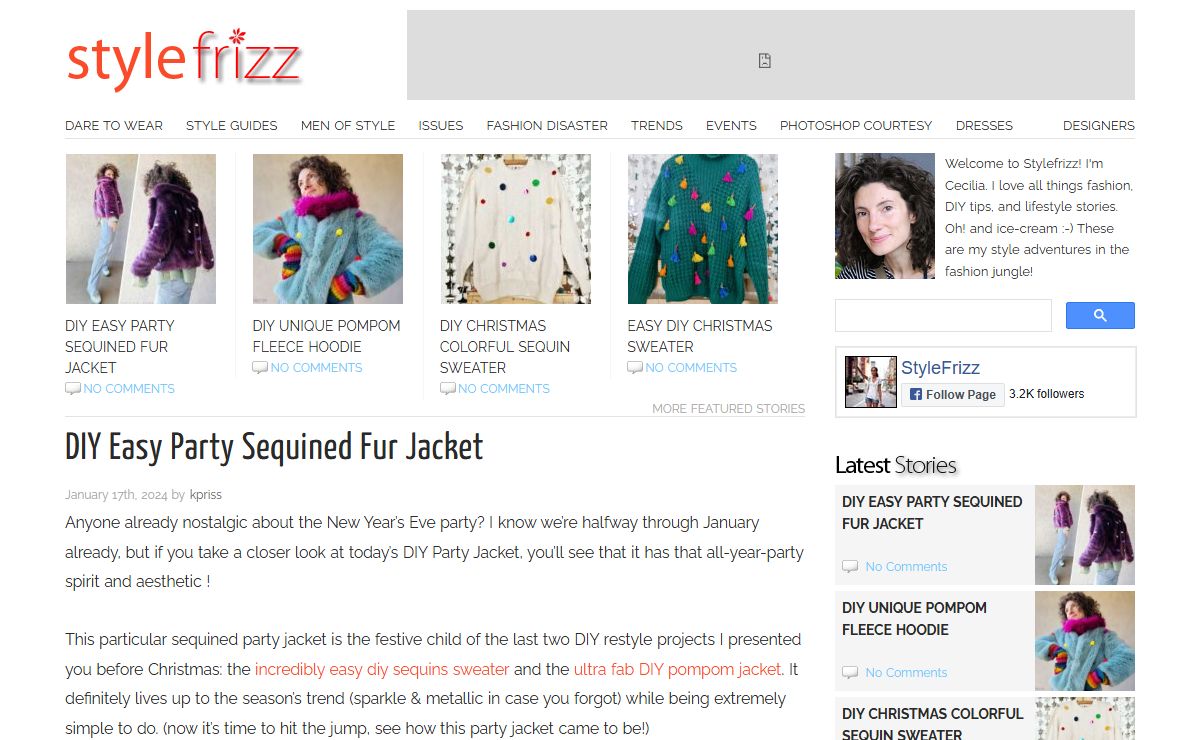1200x740 pixels.
Task: Click the More Featured Stories link
Action: (x=728, y=408)
